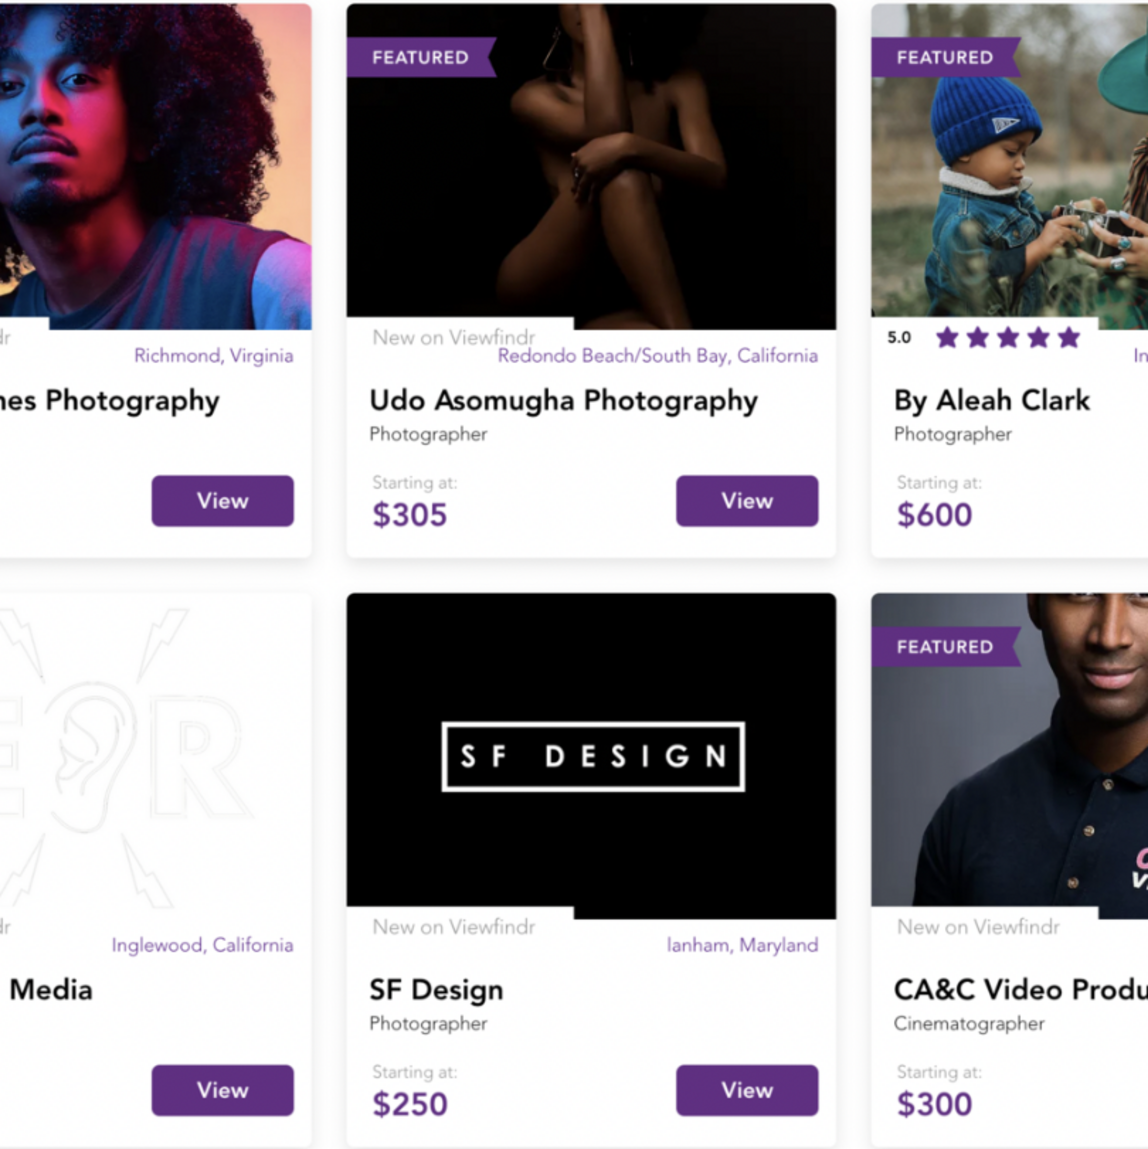The height and width of the screenshot is (1149, 1148).
Task: Open the Udo Asomugha Photography title
Action: (563, 401)
